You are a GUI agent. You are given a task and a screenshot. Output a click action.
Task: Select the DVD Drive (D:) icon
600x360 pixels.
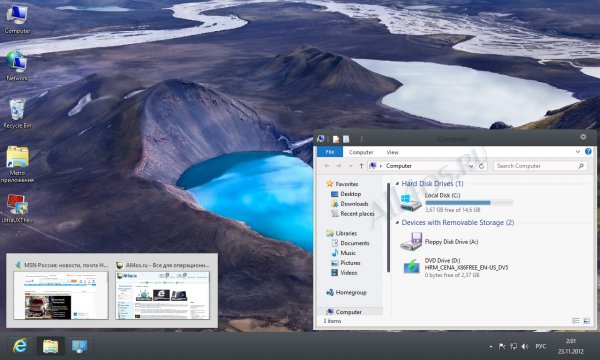(x=411, y=267)
